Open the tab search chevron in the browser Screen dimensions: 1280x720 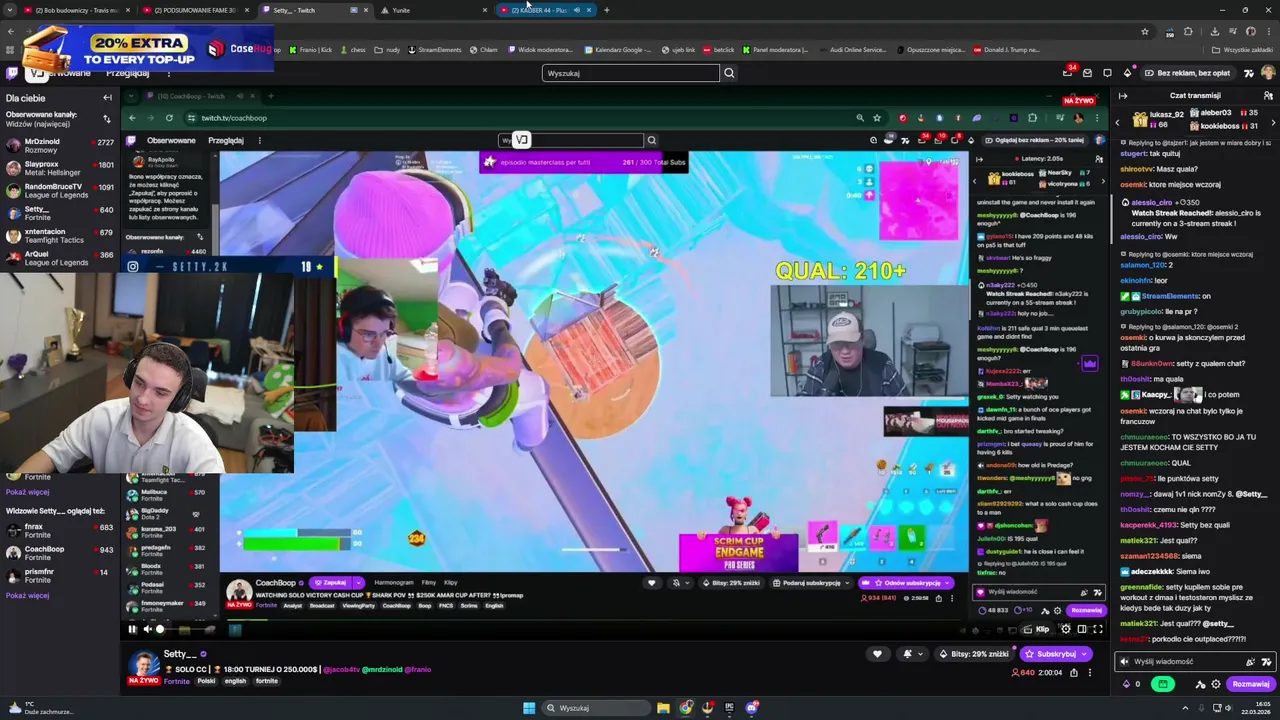(x=9, y=10)
